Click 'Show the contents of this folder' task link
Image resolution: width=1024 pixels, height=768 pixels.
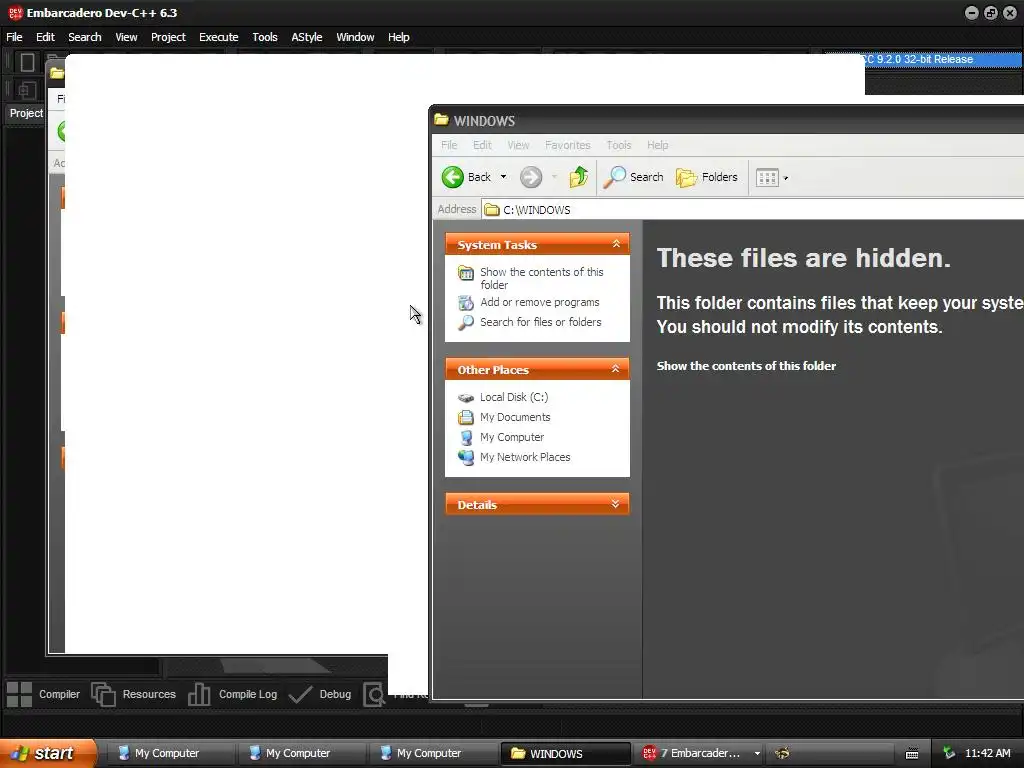tap(541, 278)
